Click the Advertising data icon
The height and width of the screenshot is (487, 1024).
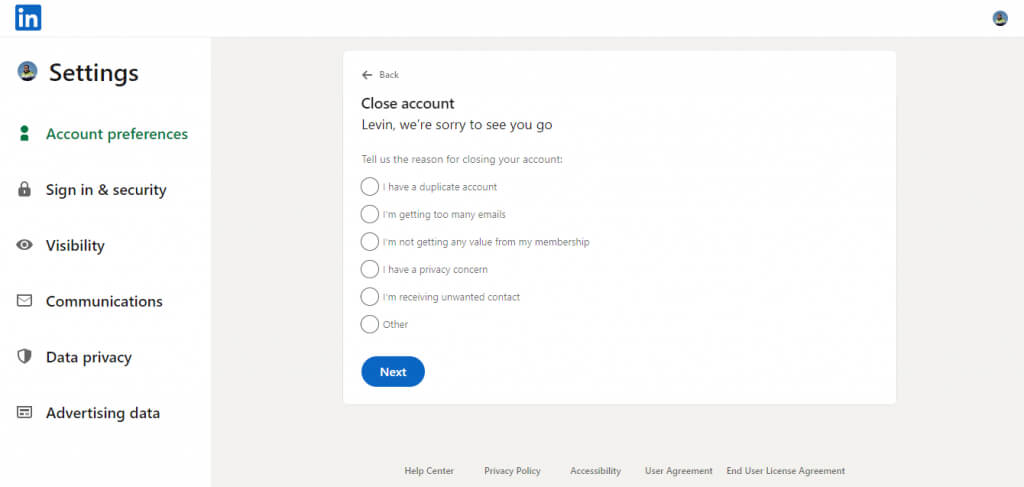tap(25, 413)
